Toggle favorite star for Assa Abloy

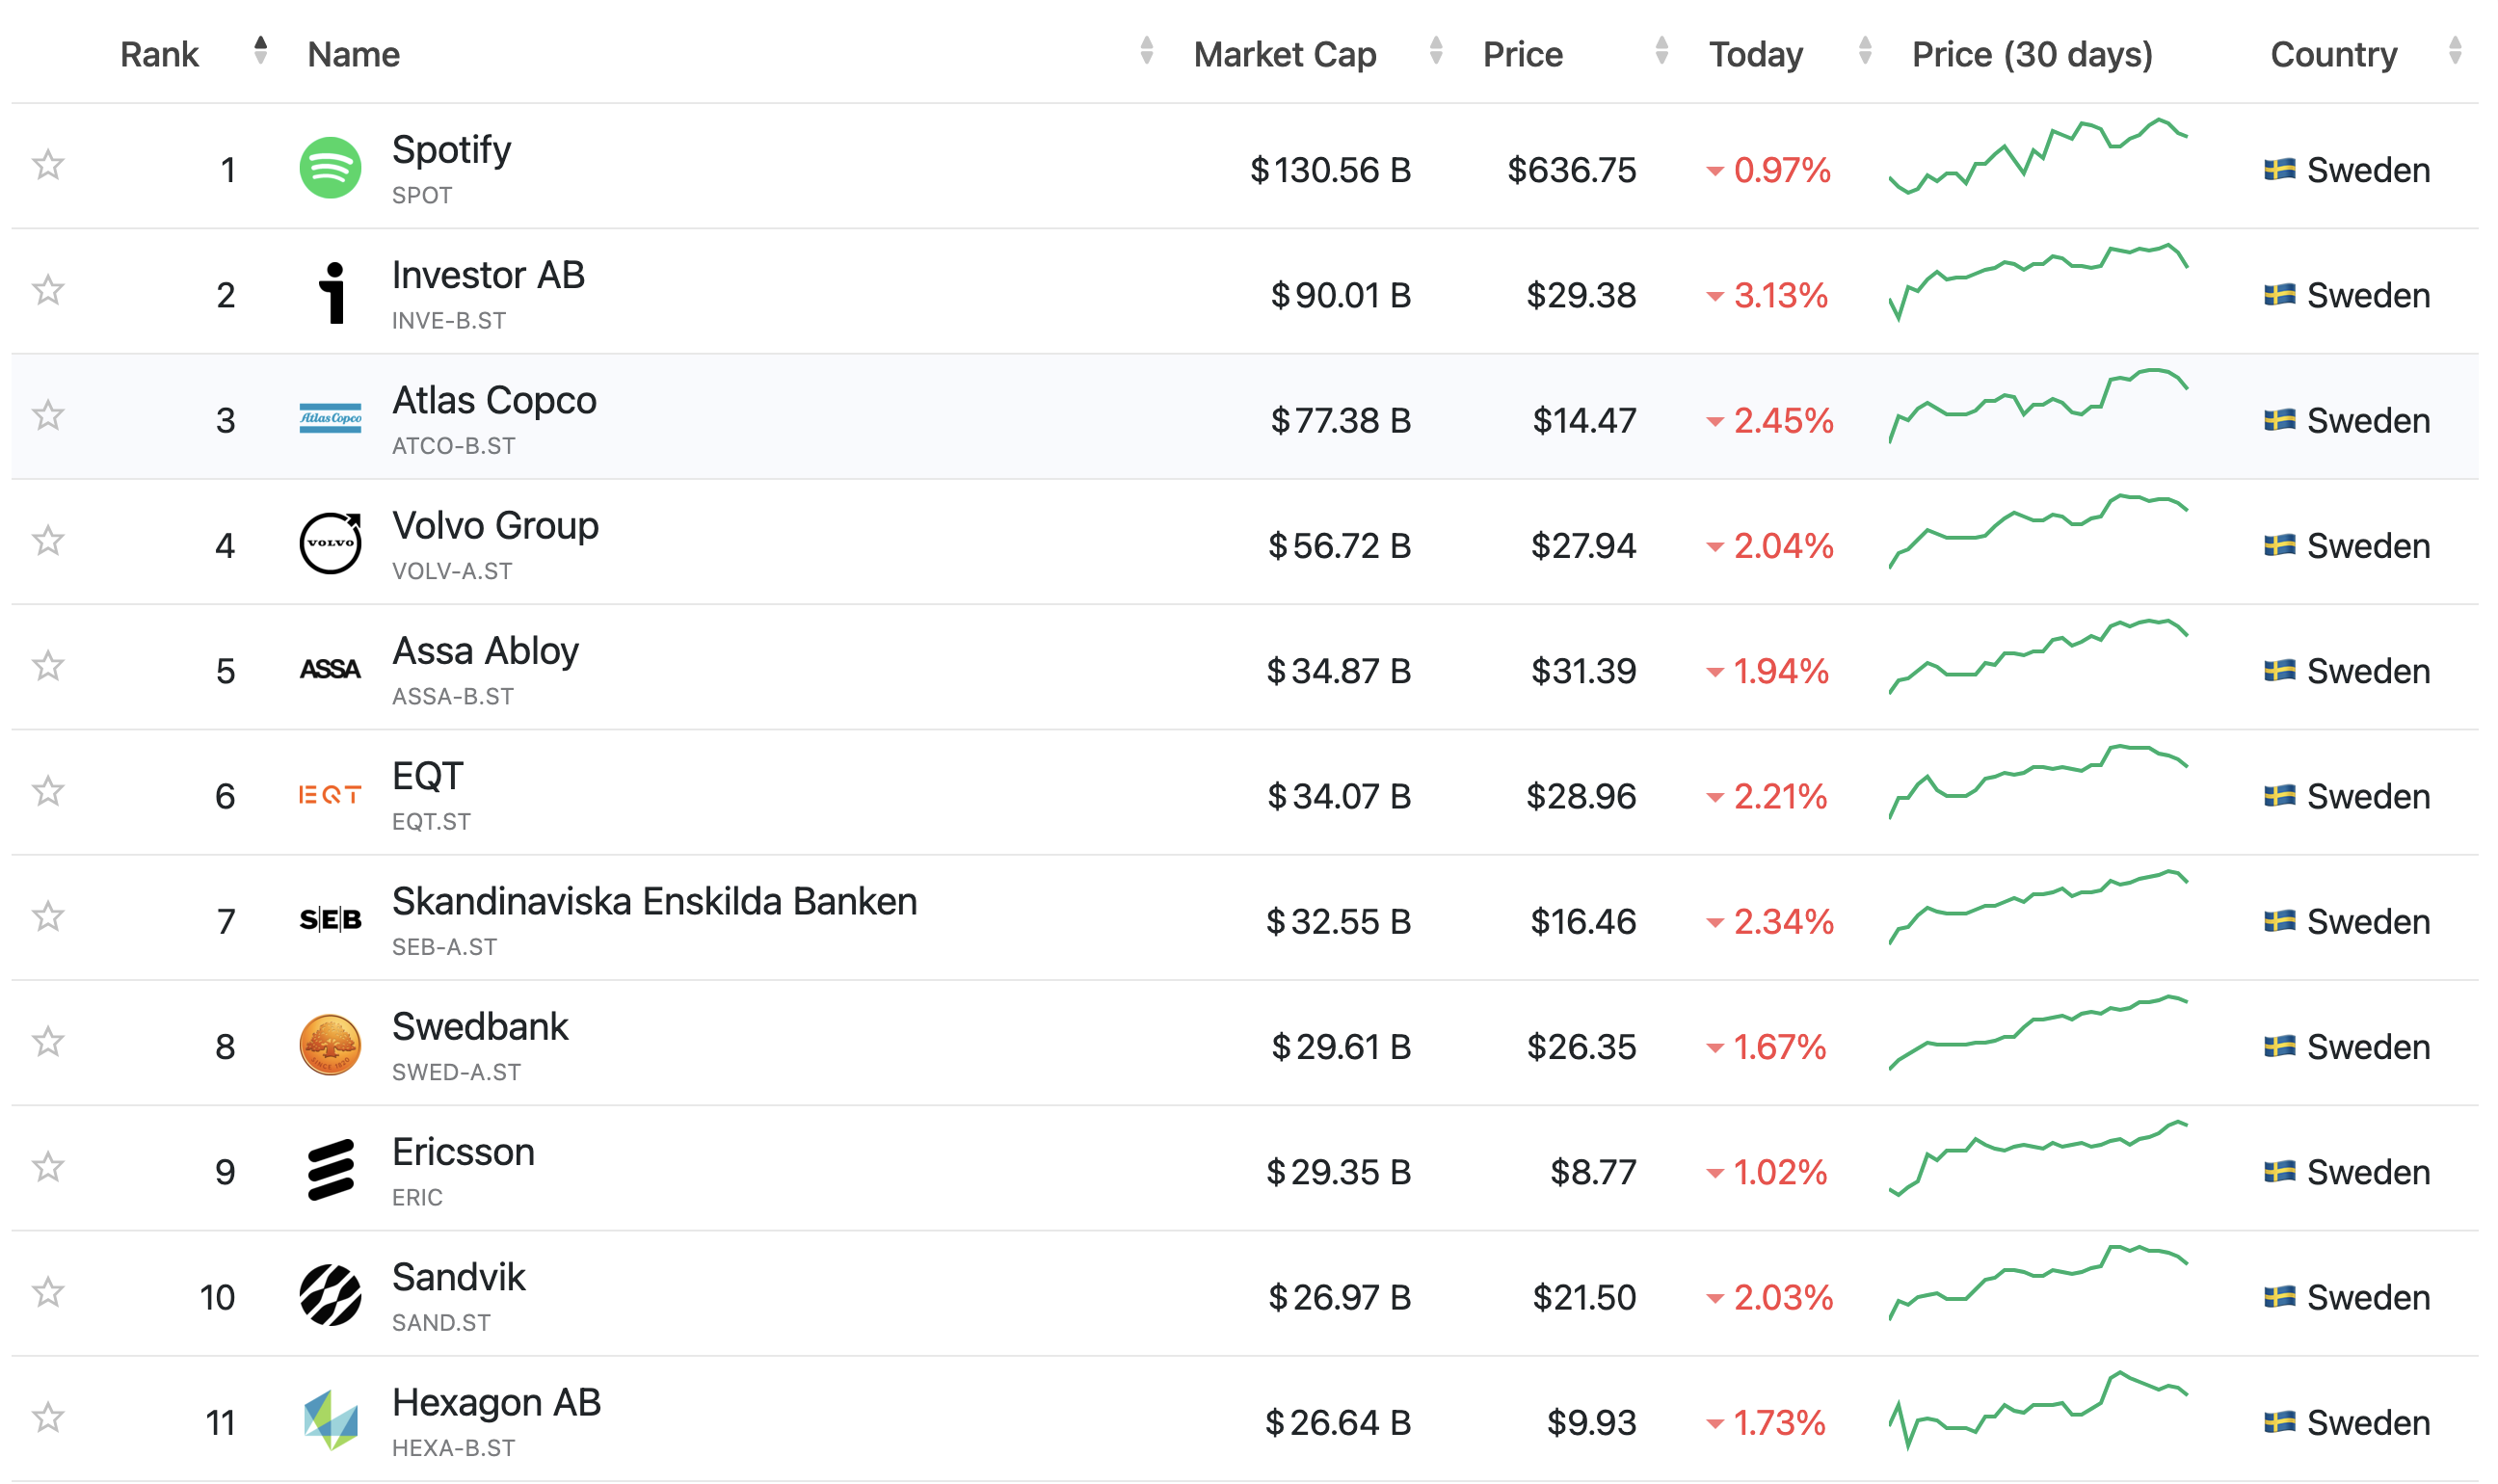click(48, 666)
